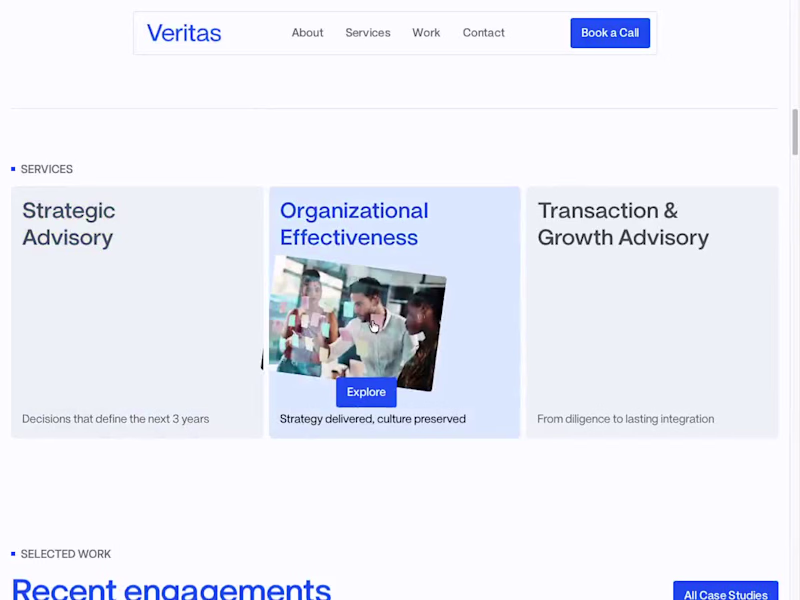Open the Contact nav item
Image resolution: width=800 pixels, height=600 pixels.
tap(484, 33)
